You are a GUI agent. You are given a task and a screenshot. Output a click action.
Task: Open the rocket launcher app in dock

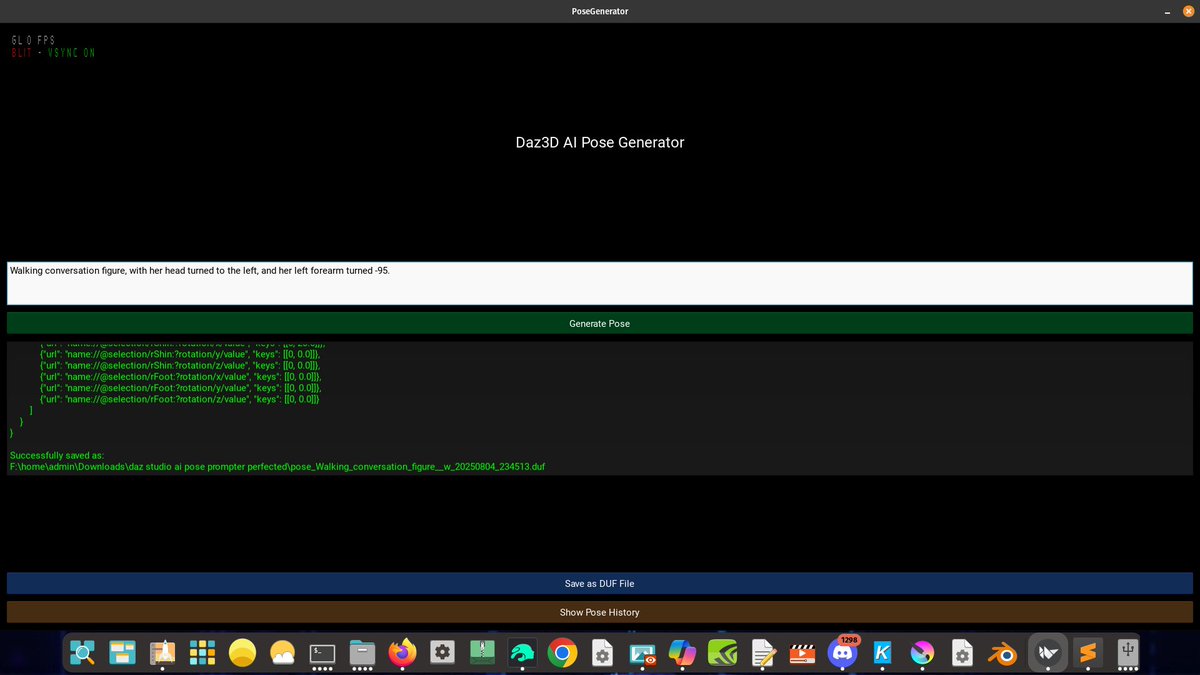[x=162, y=654]
